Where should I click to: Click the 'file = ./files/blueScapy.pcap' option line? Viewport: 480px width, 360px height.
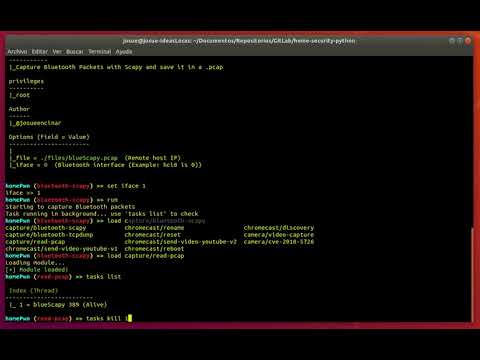point(95,158)
